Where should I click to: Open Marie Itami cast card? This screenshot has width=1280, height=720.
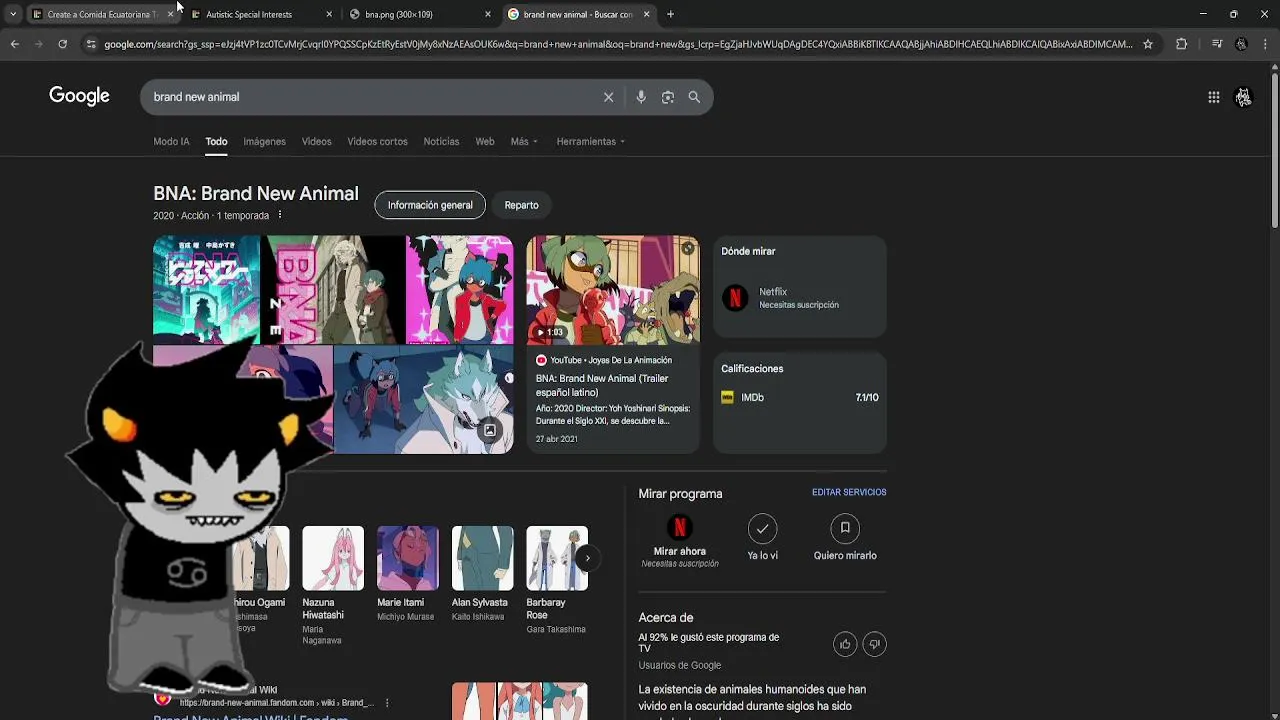[x=407, y=574]
